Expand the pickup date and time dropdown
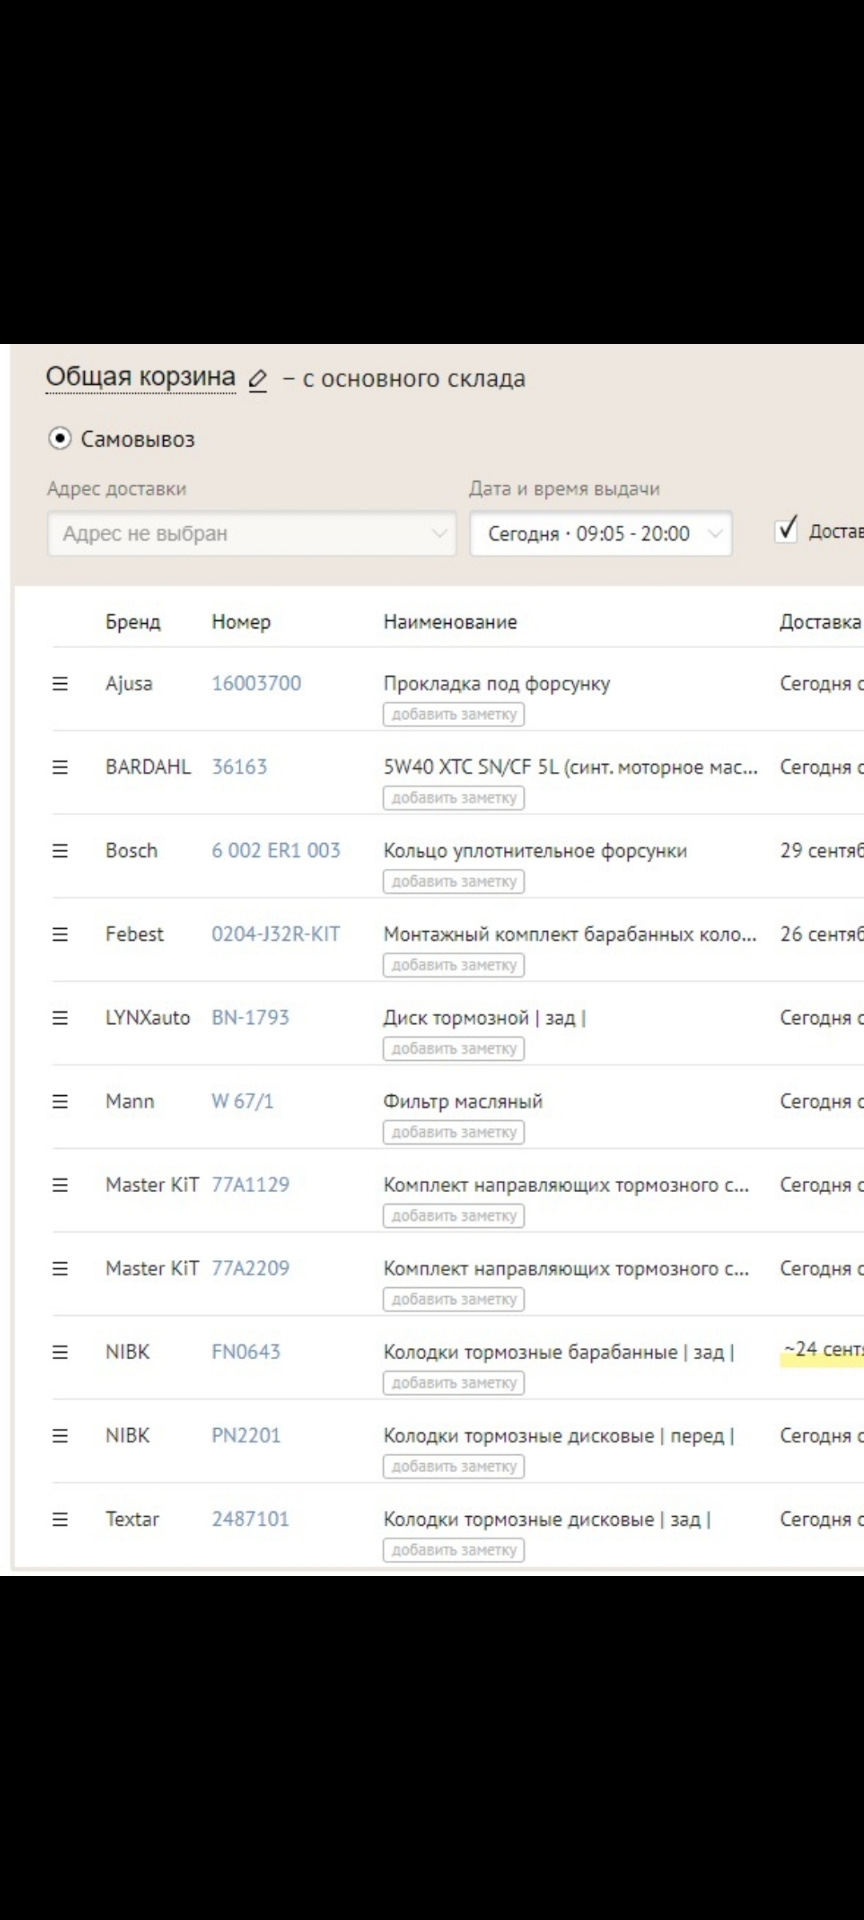 point(600,534)
